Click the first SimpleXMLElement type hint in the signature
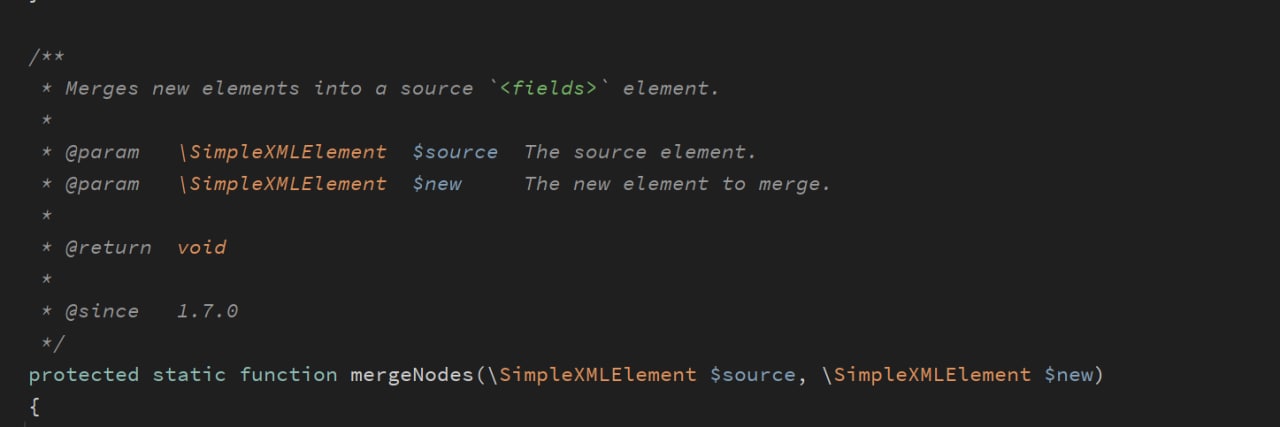 tap(598, 375)
